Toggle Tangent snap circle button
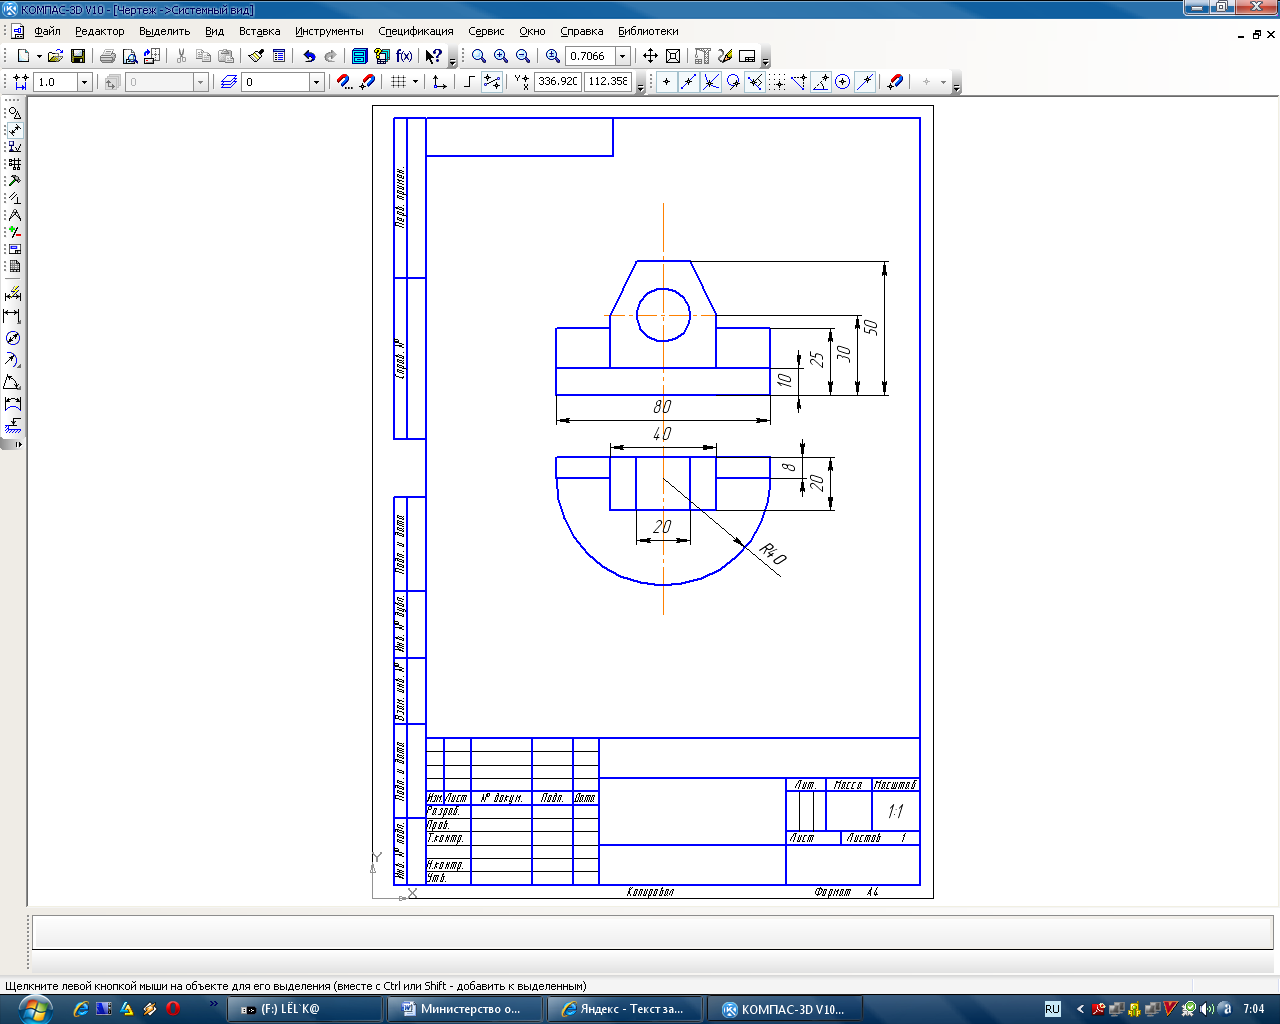Screen dimensions: 1280x1024 [x=733, y=82]
